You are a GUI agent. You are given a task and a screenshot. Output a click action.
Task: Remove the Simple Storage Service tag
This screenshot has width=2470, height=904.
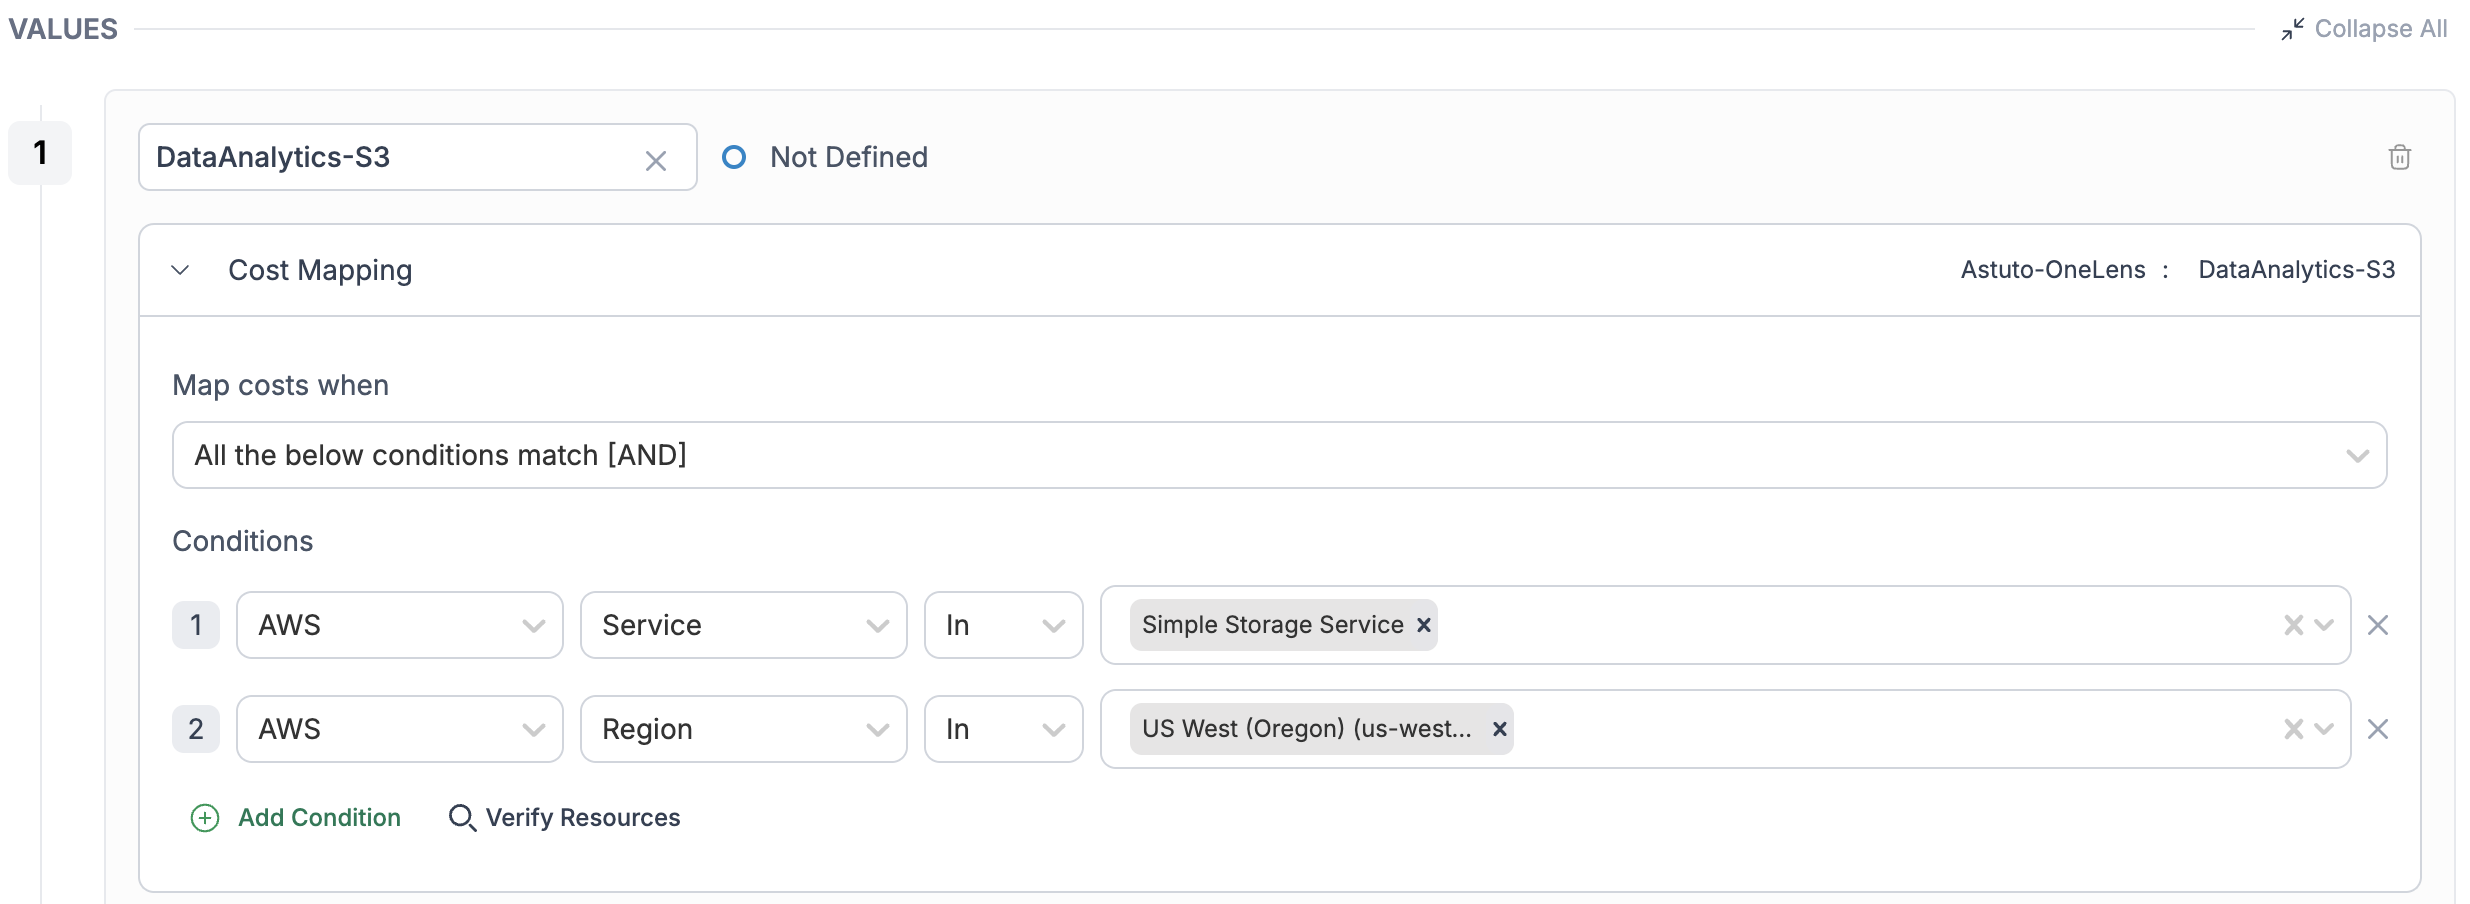tap(1423, 625)
